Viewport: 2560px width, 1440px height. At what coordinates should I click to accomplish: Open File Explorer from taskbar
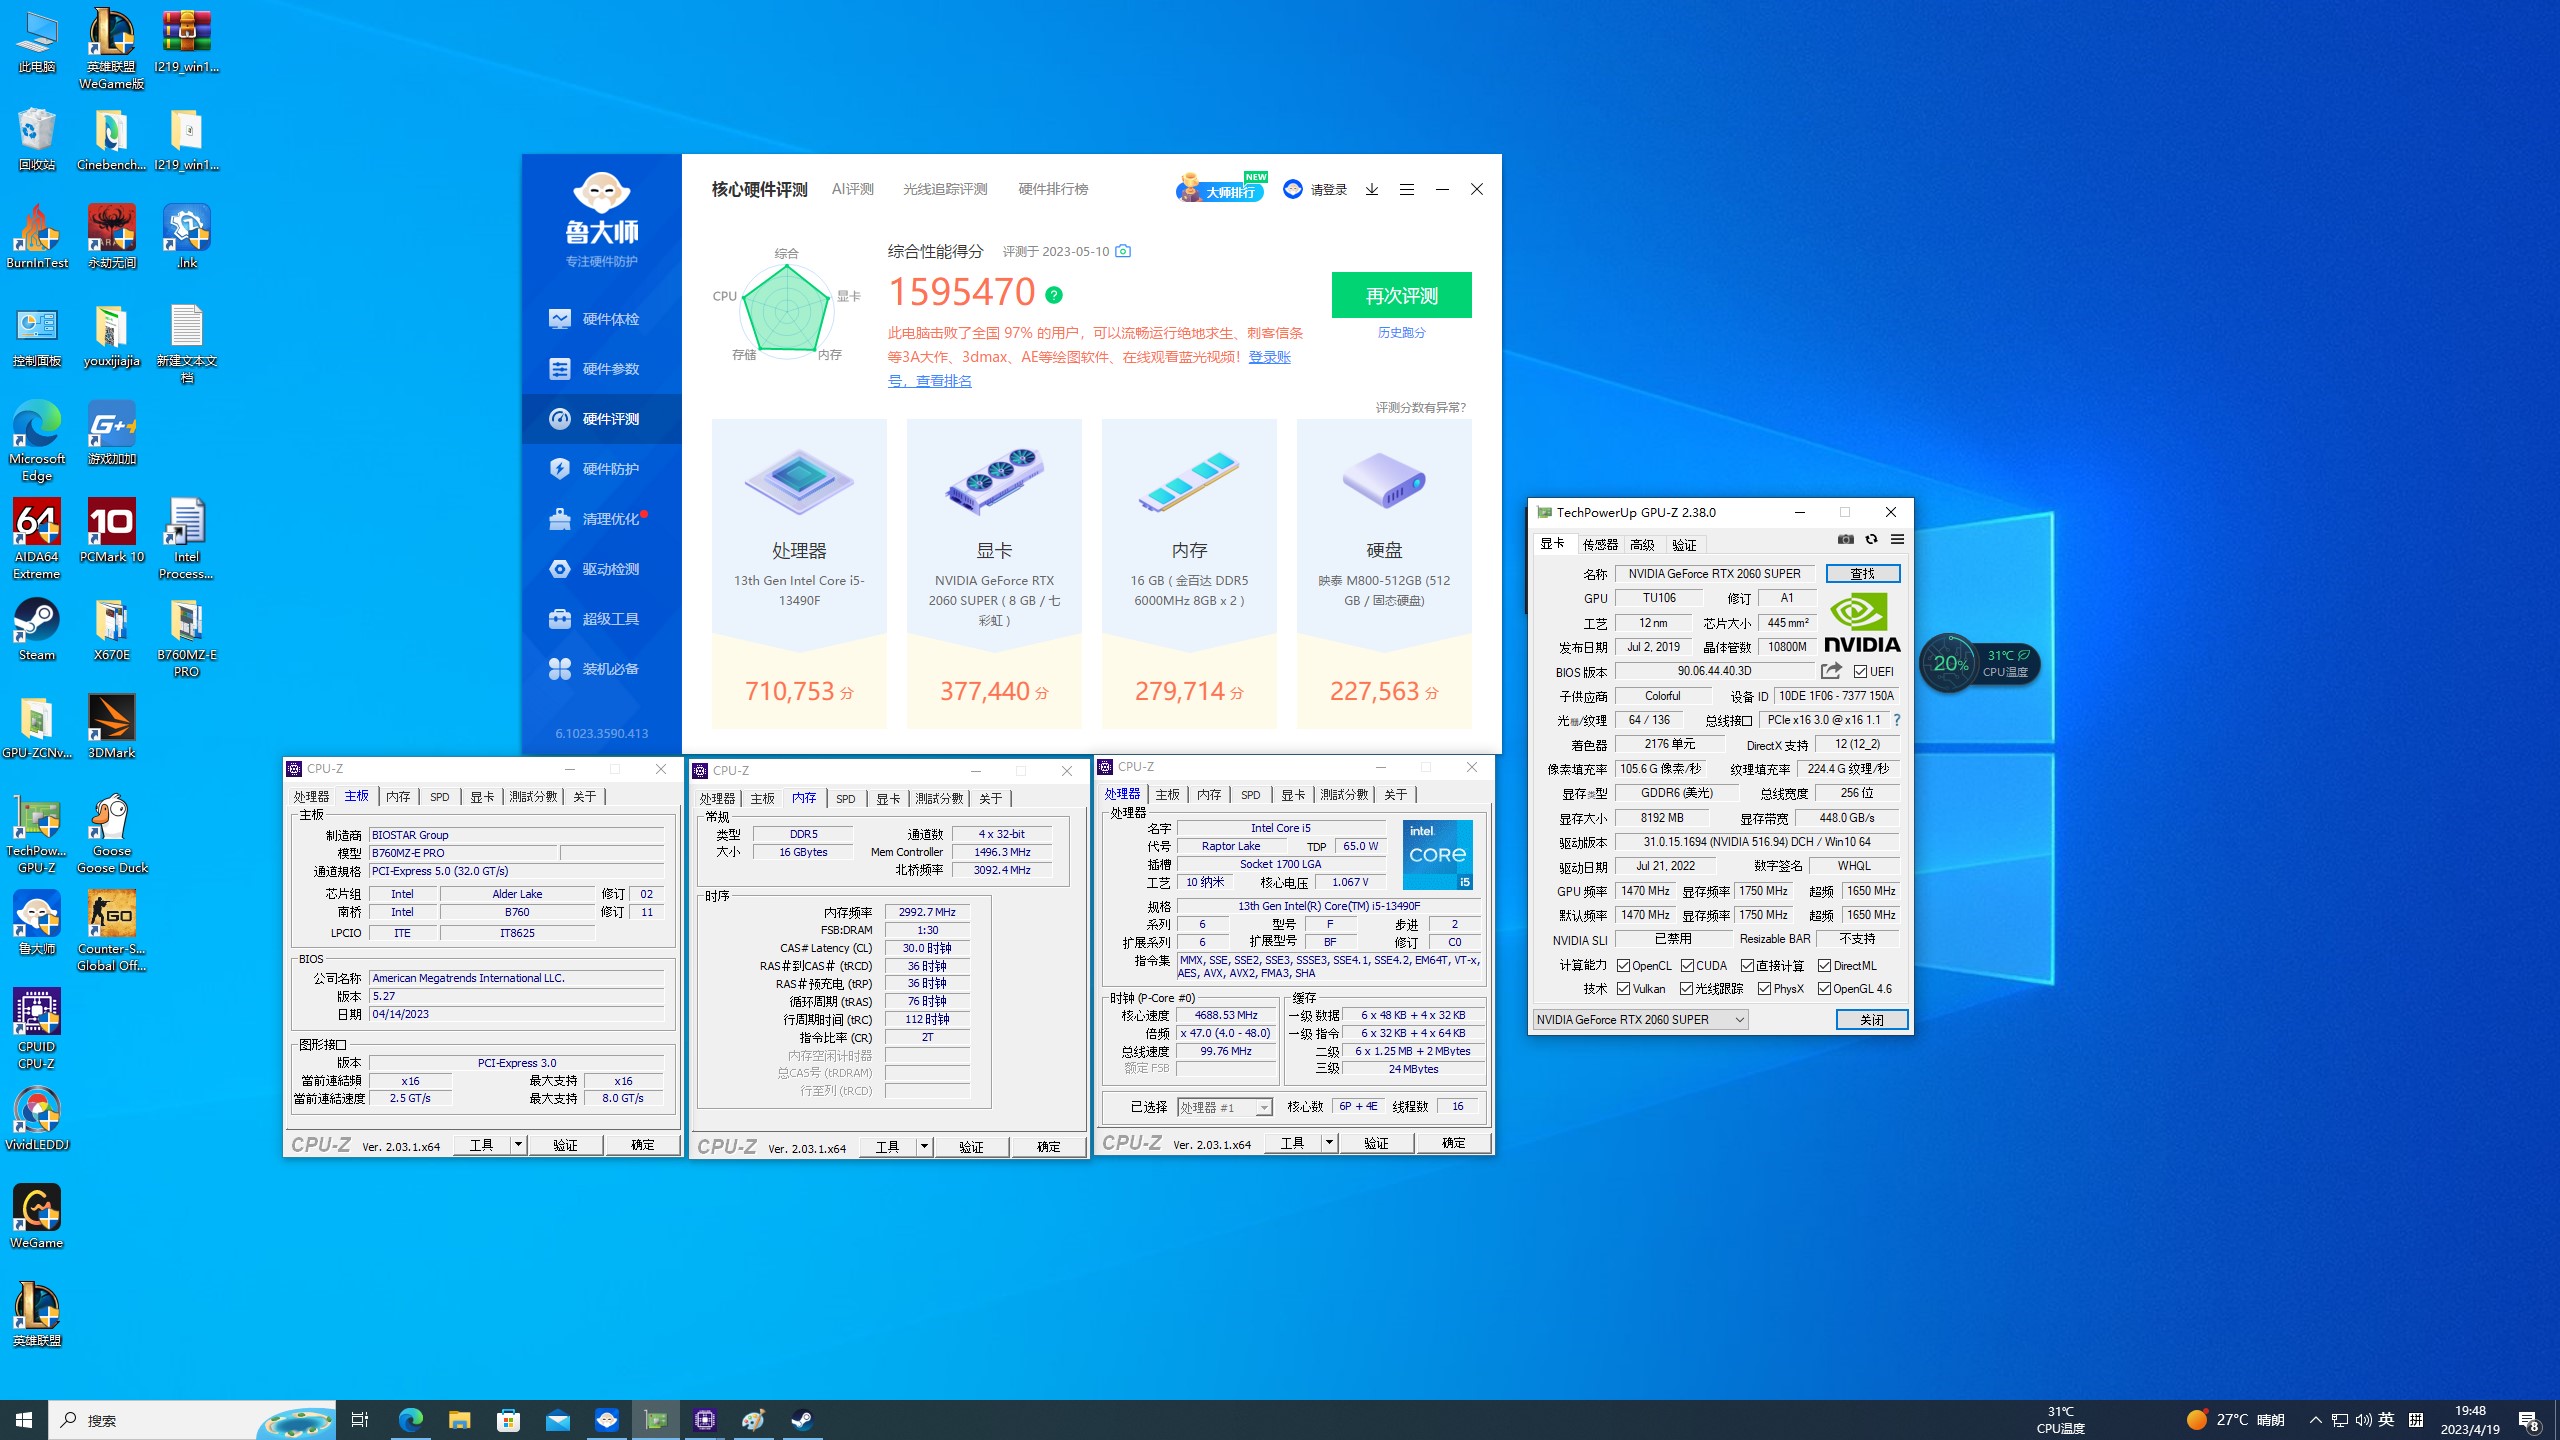pos(460,1420)
